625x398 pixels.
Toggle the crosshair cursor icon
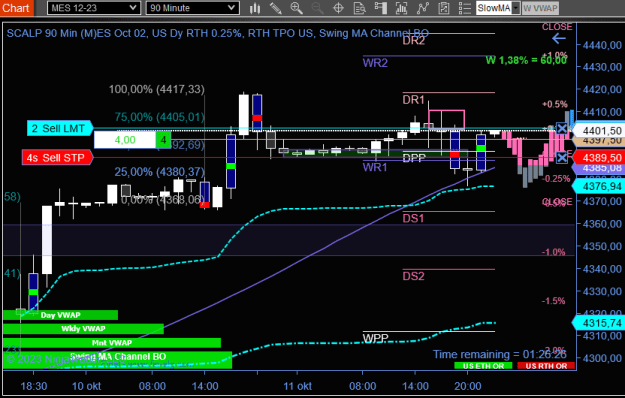pyautogui.click(x=338, y=8)
